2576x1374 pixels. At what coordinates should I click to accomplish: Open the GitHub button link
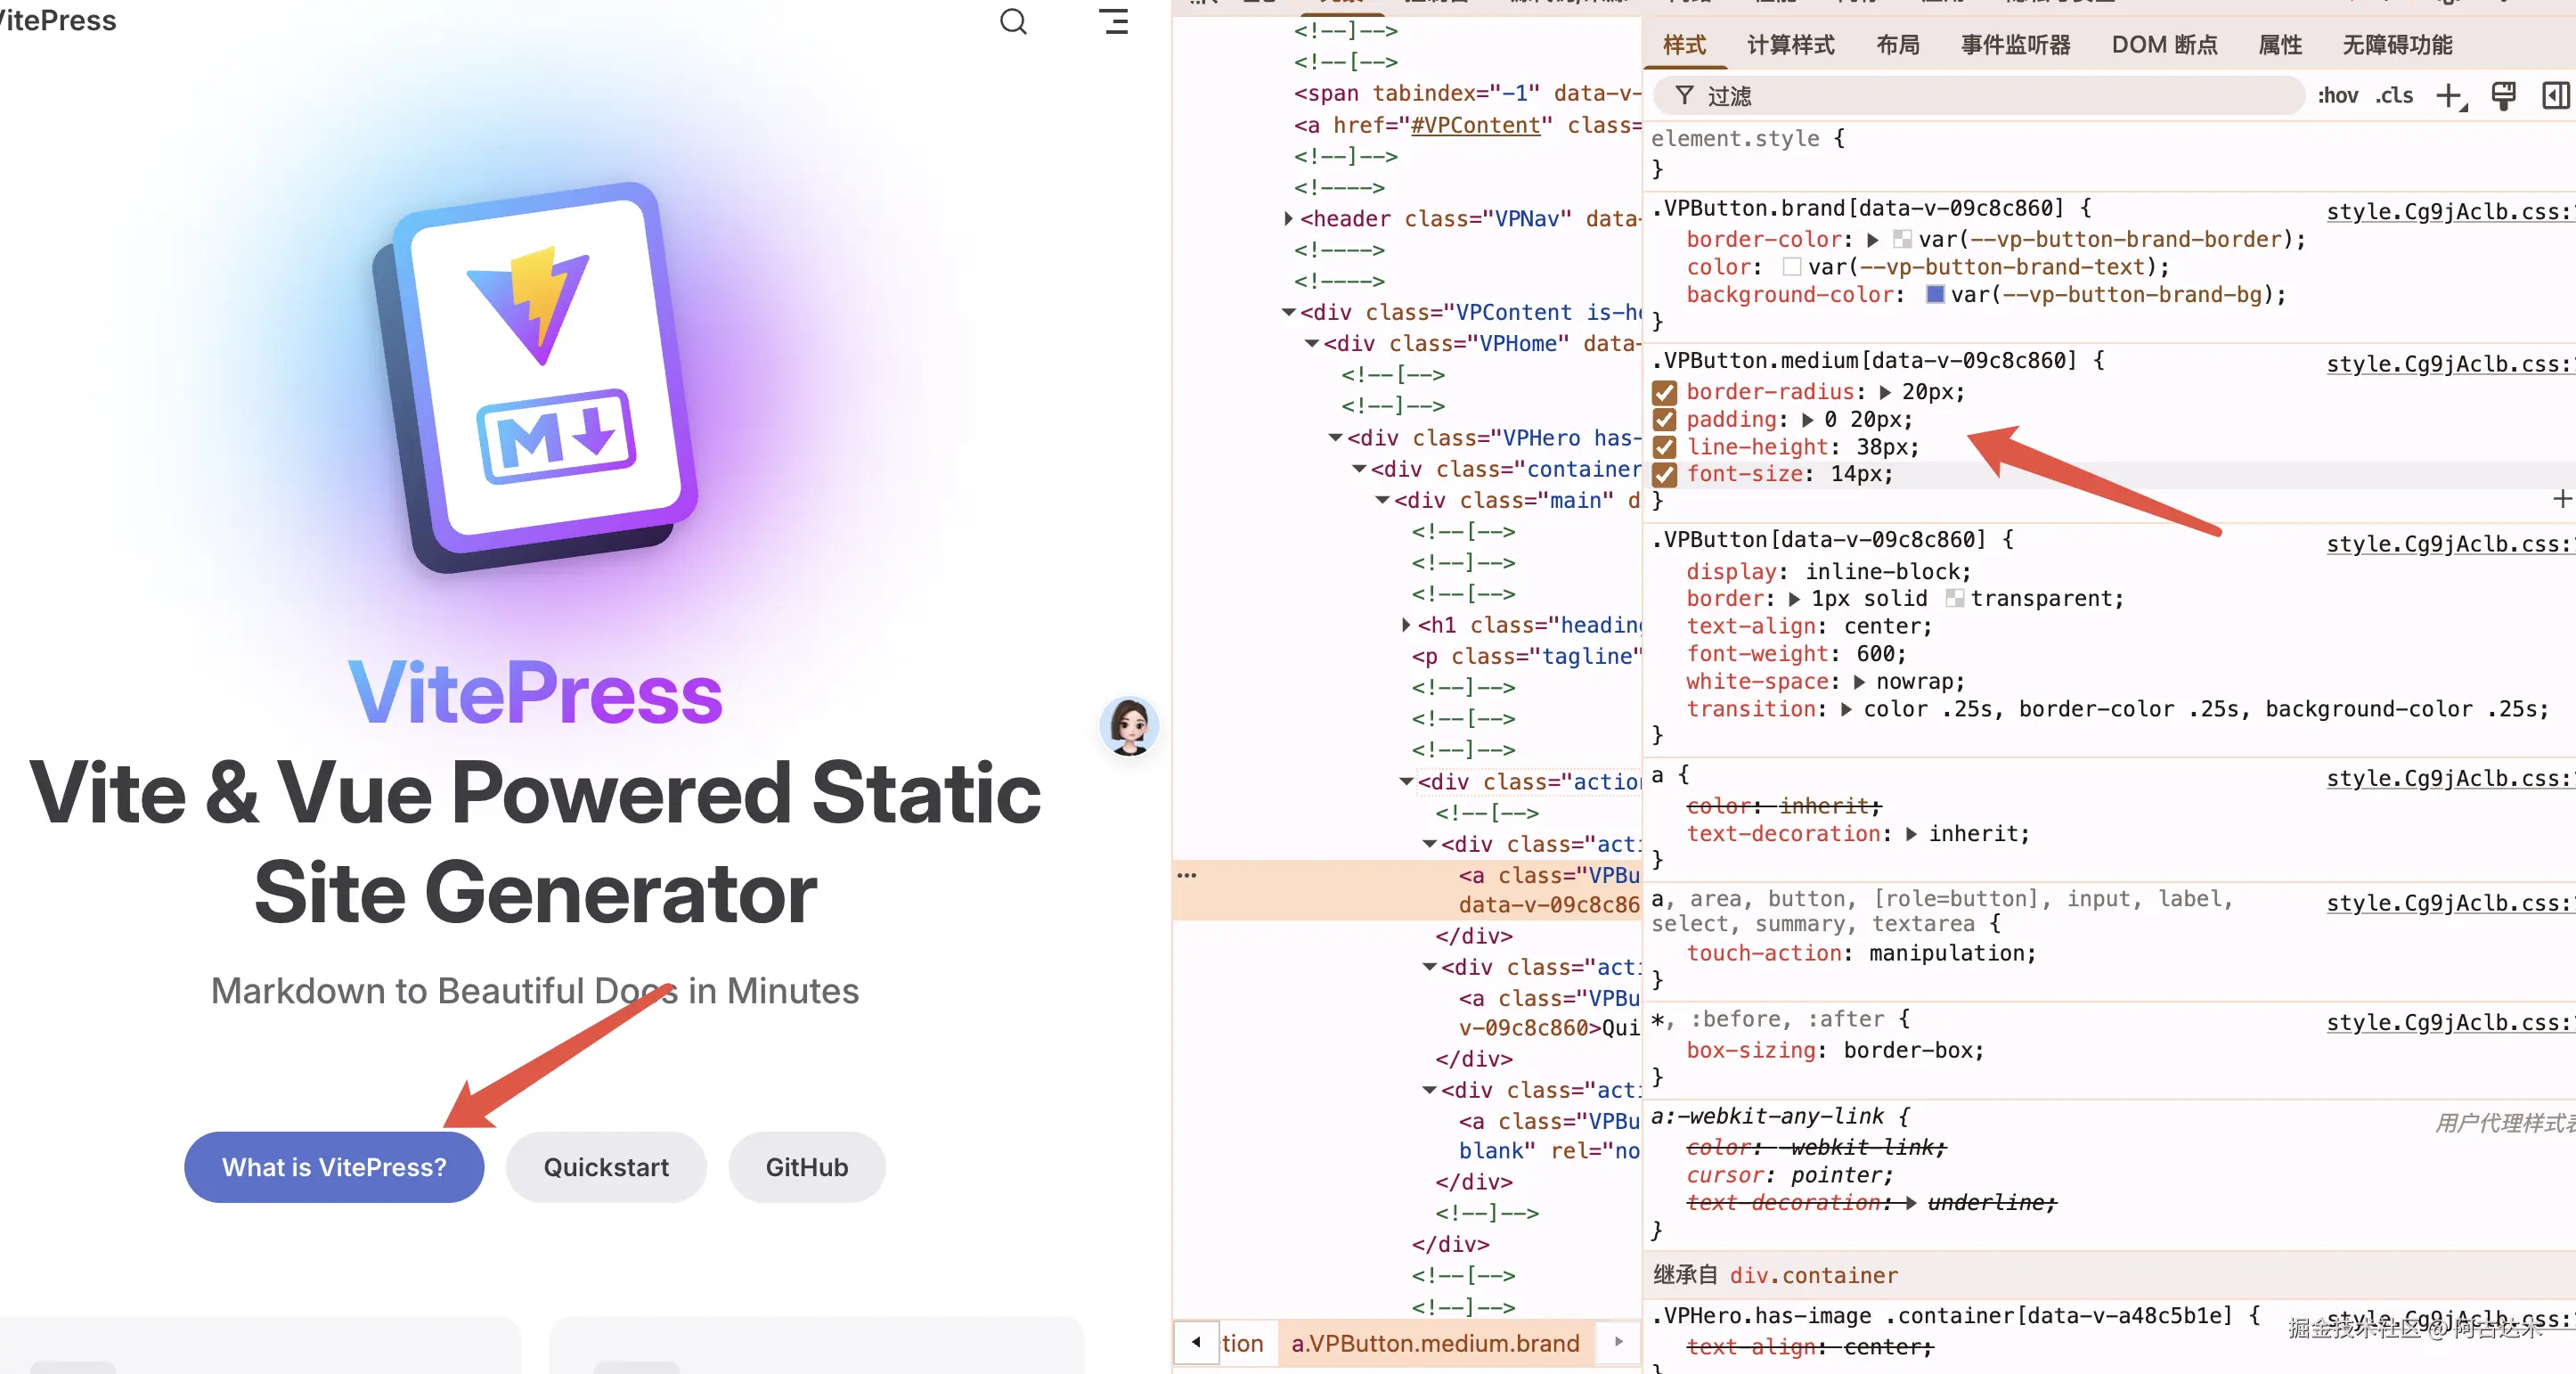pos(807,1167)
